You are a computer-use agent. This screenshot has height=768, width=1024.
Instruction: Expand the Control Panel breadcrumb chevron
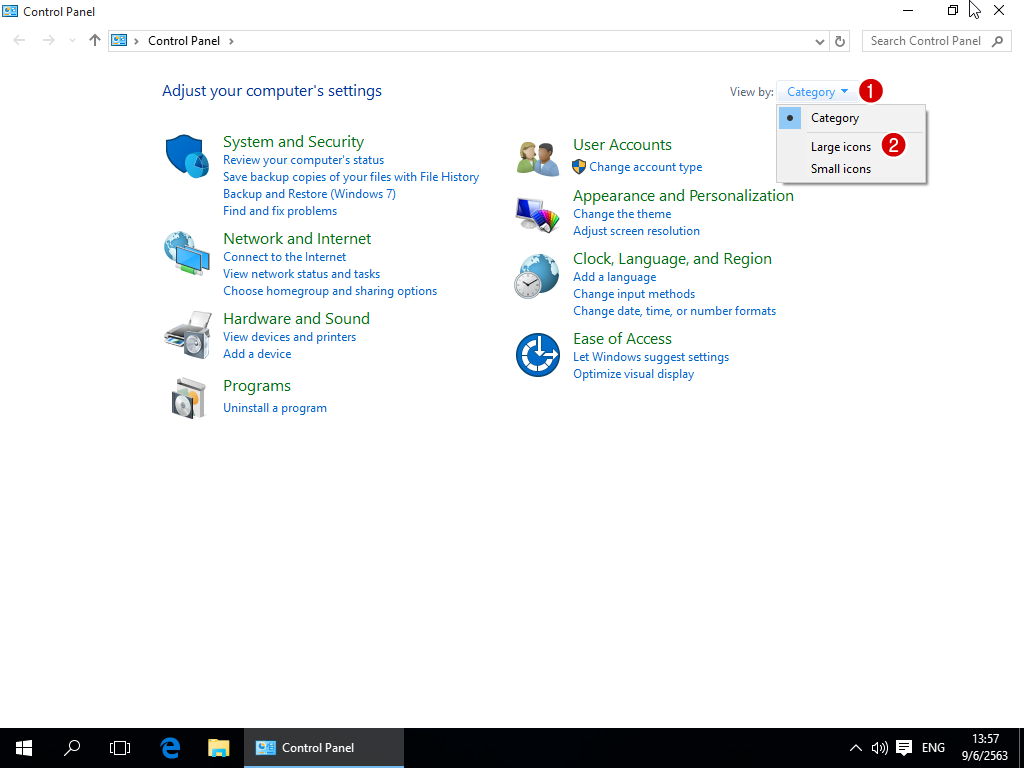click(232, 41)
